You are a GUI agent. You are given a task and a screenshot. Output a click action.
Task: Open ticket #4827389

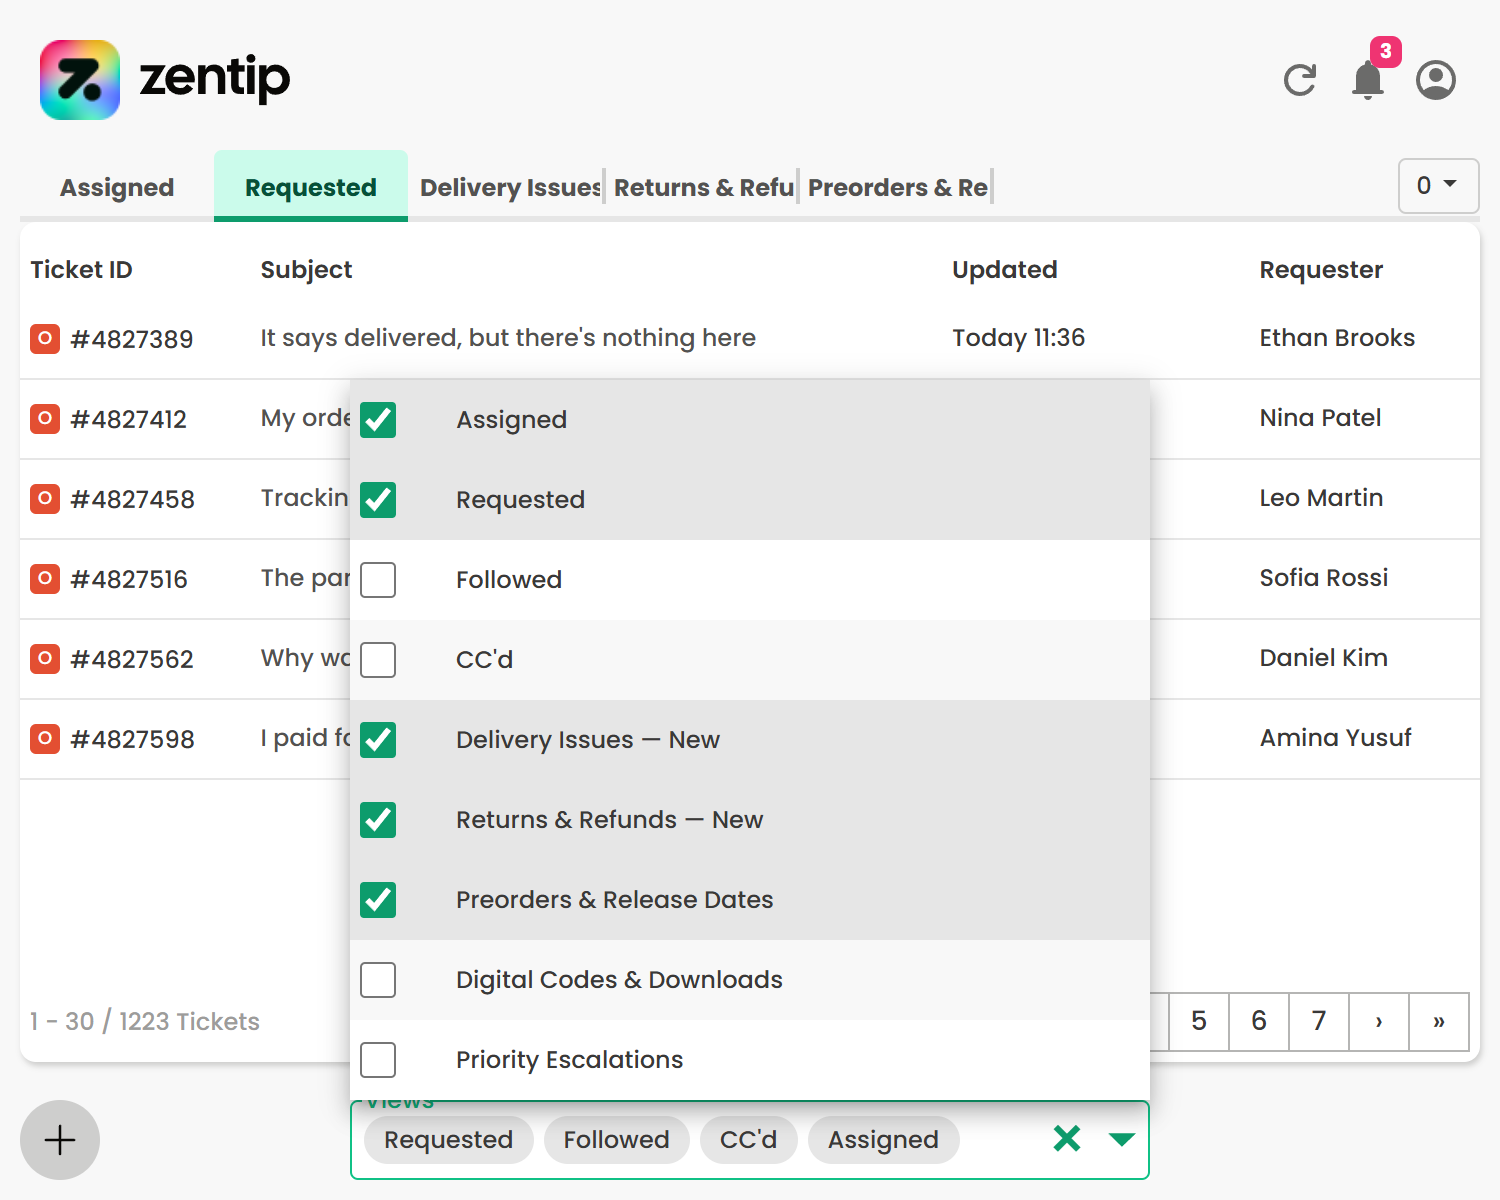[x=132, y=339]
